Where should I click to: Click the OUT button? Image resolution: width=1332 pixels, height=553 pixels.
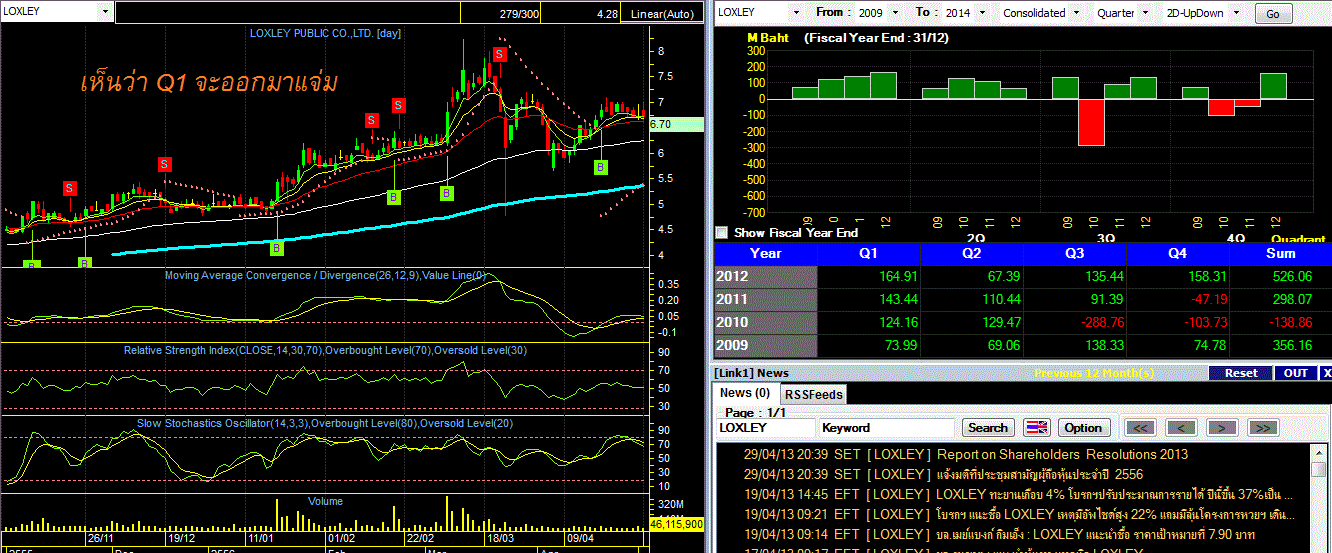(x=1296, y=373)
